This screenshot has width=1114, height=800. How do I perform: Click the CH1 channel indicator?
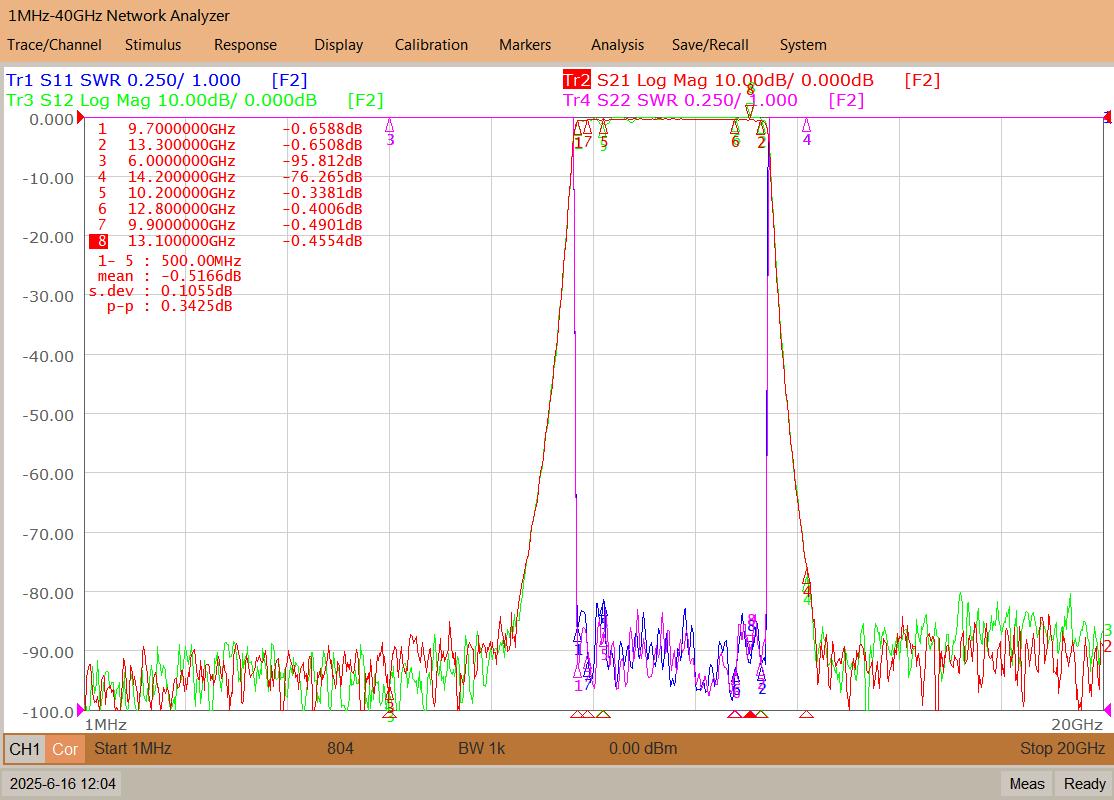(25, 749)
